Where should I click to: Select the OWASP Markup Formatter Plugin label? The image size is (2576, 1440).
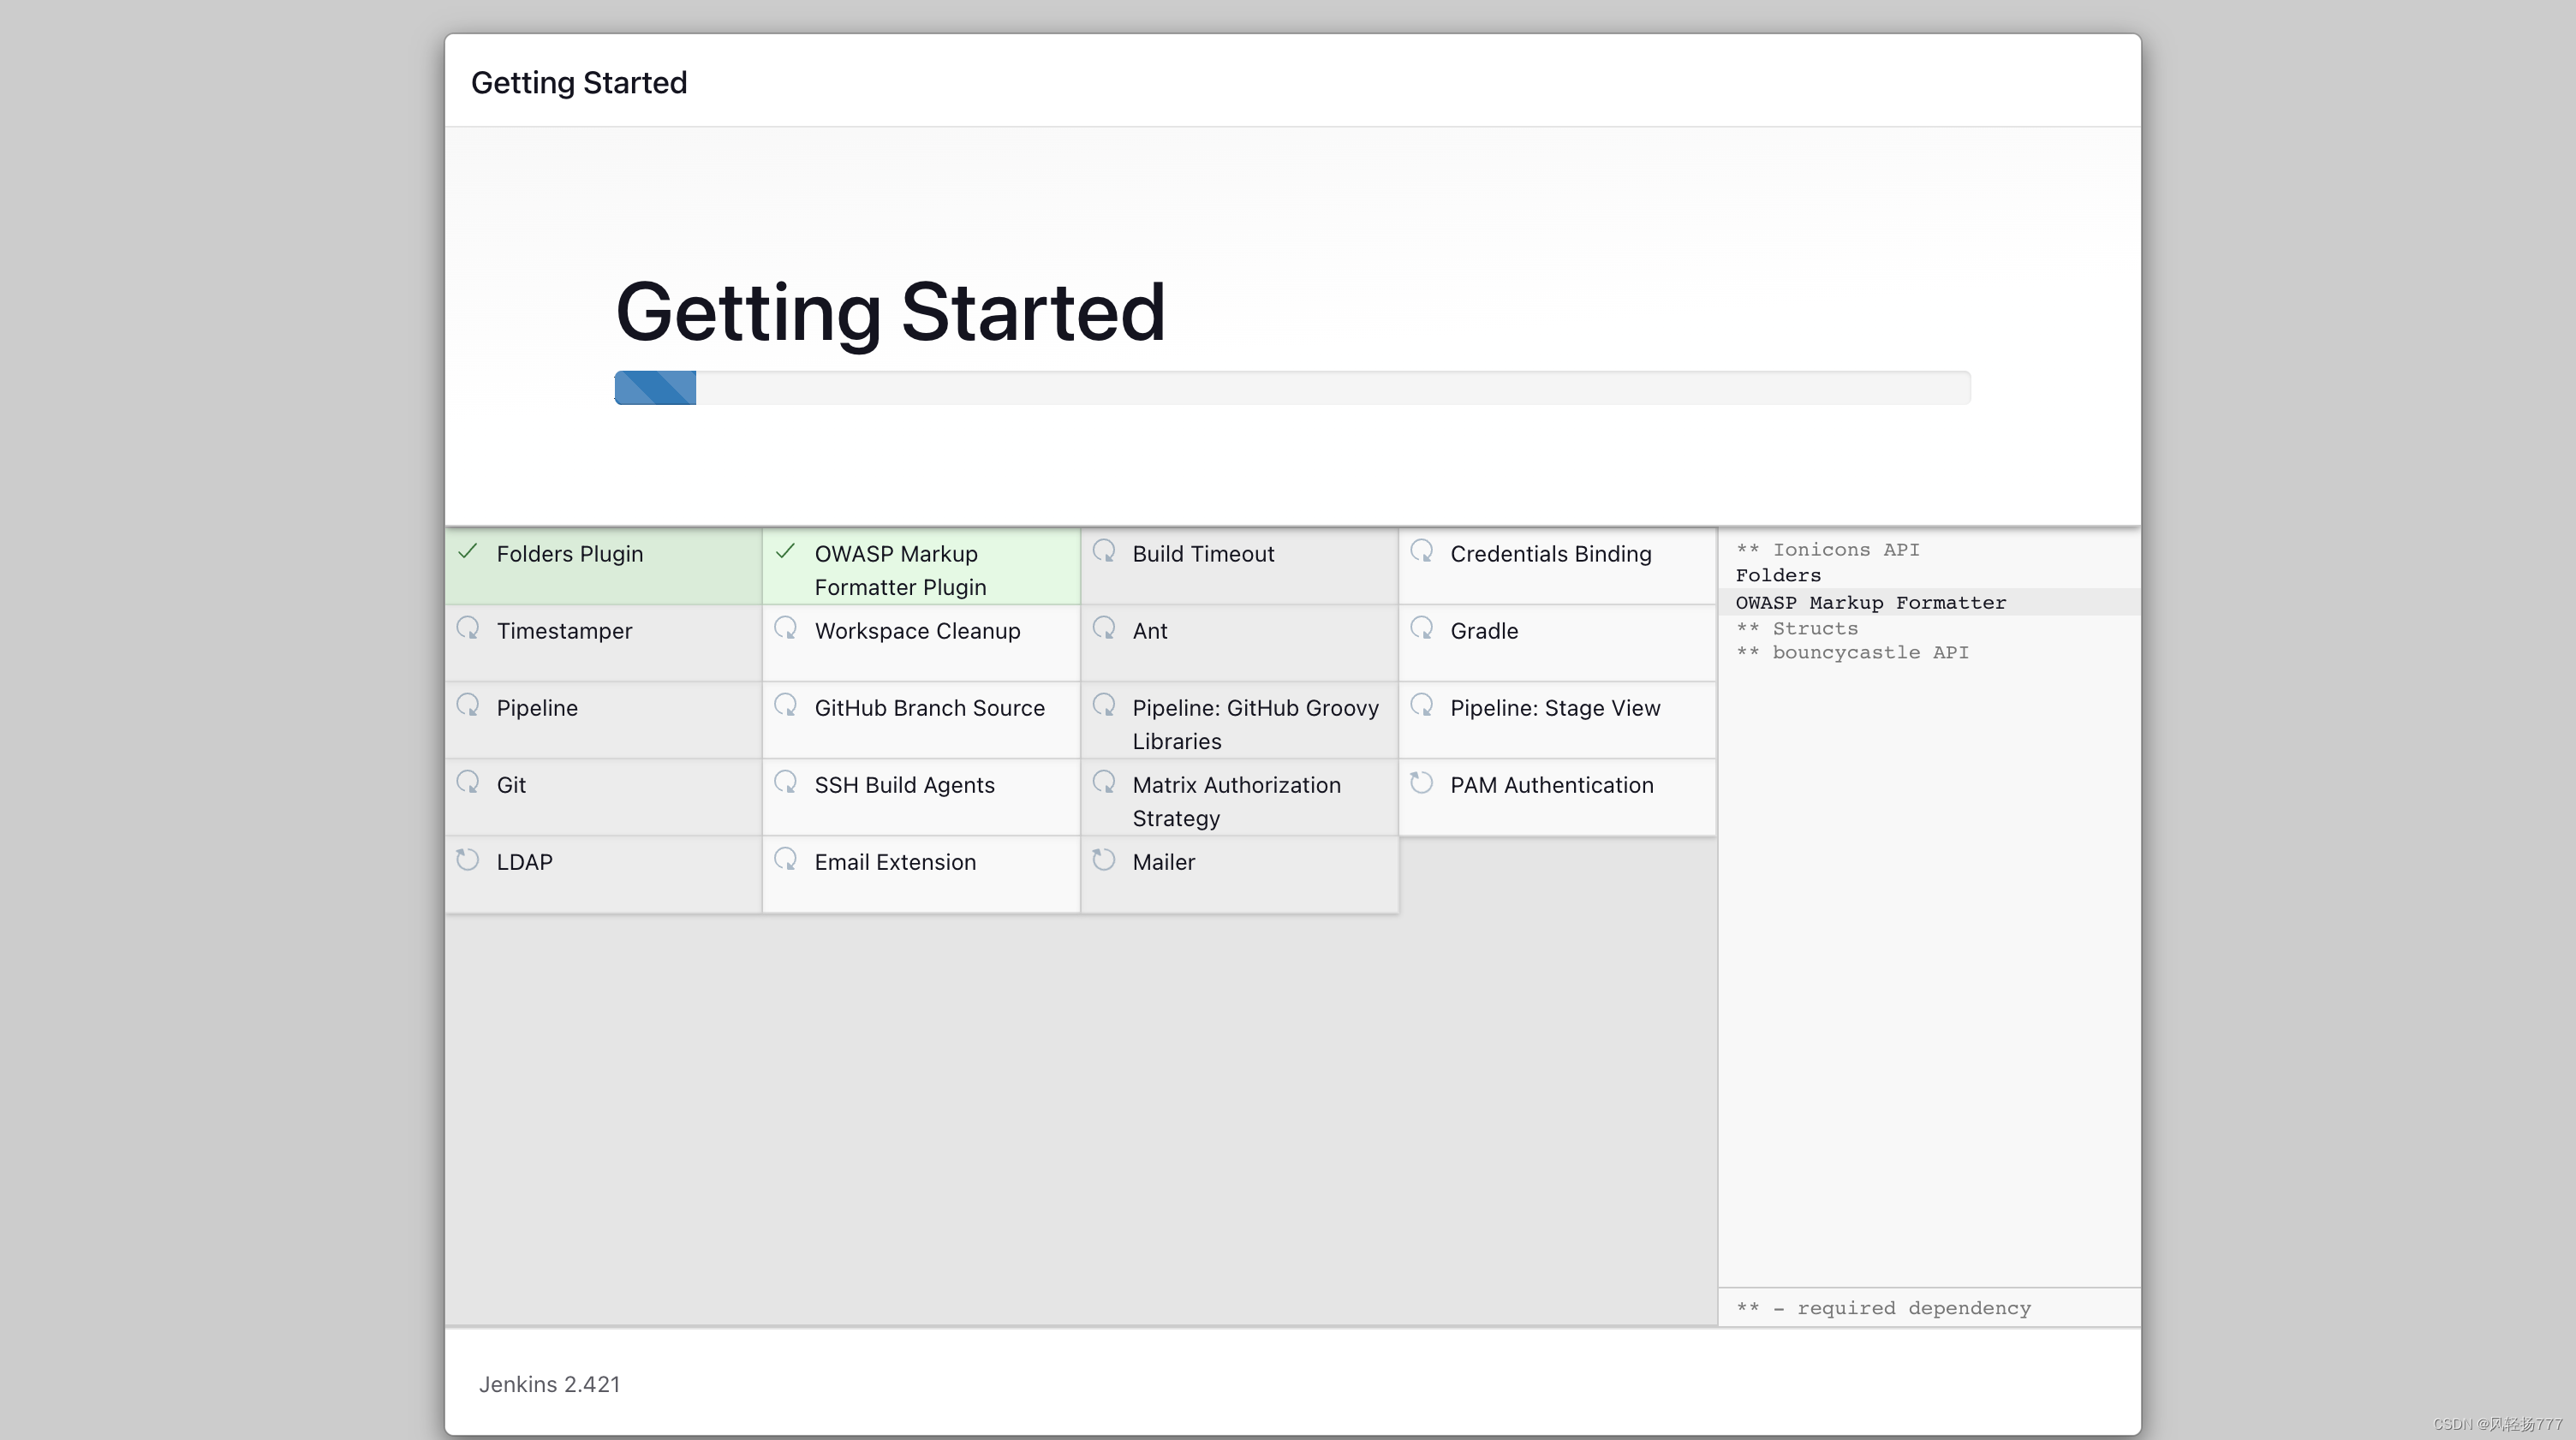900,570
